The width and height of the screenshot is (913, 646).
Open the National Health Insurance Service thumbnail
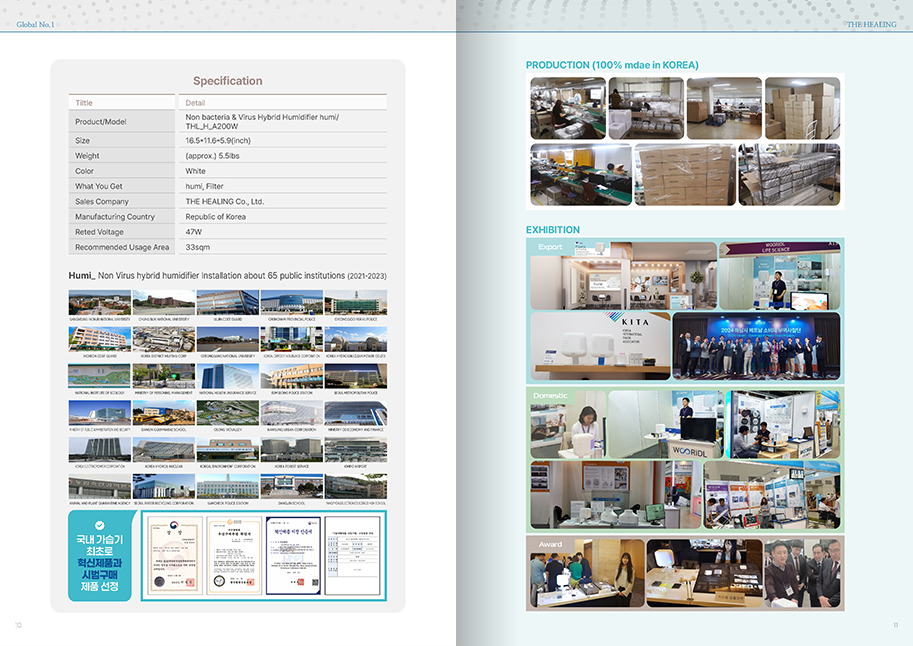(227, 377)
